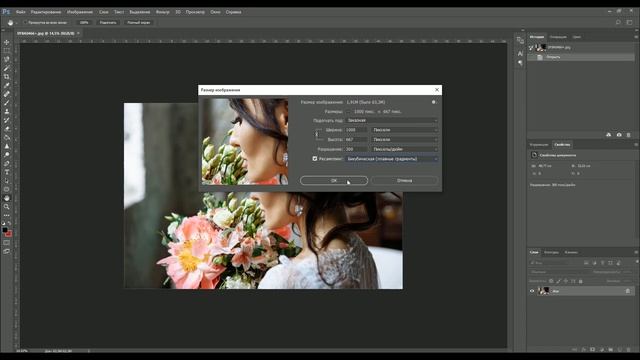The height and width of the screenshot is (360, 640).
Task: Select the Clone Stamp tool
Action: click(x=7, y=111)
